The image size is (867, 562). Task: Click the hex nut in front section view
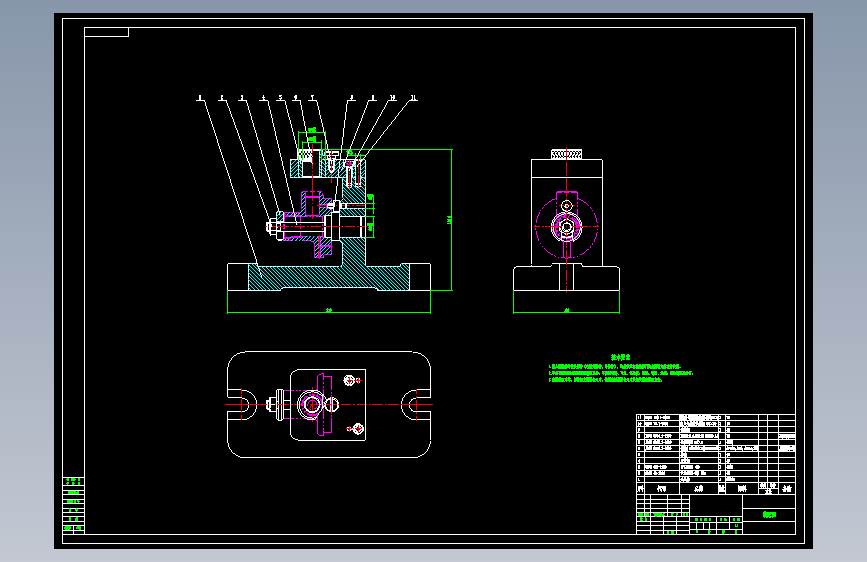(271, 226)
